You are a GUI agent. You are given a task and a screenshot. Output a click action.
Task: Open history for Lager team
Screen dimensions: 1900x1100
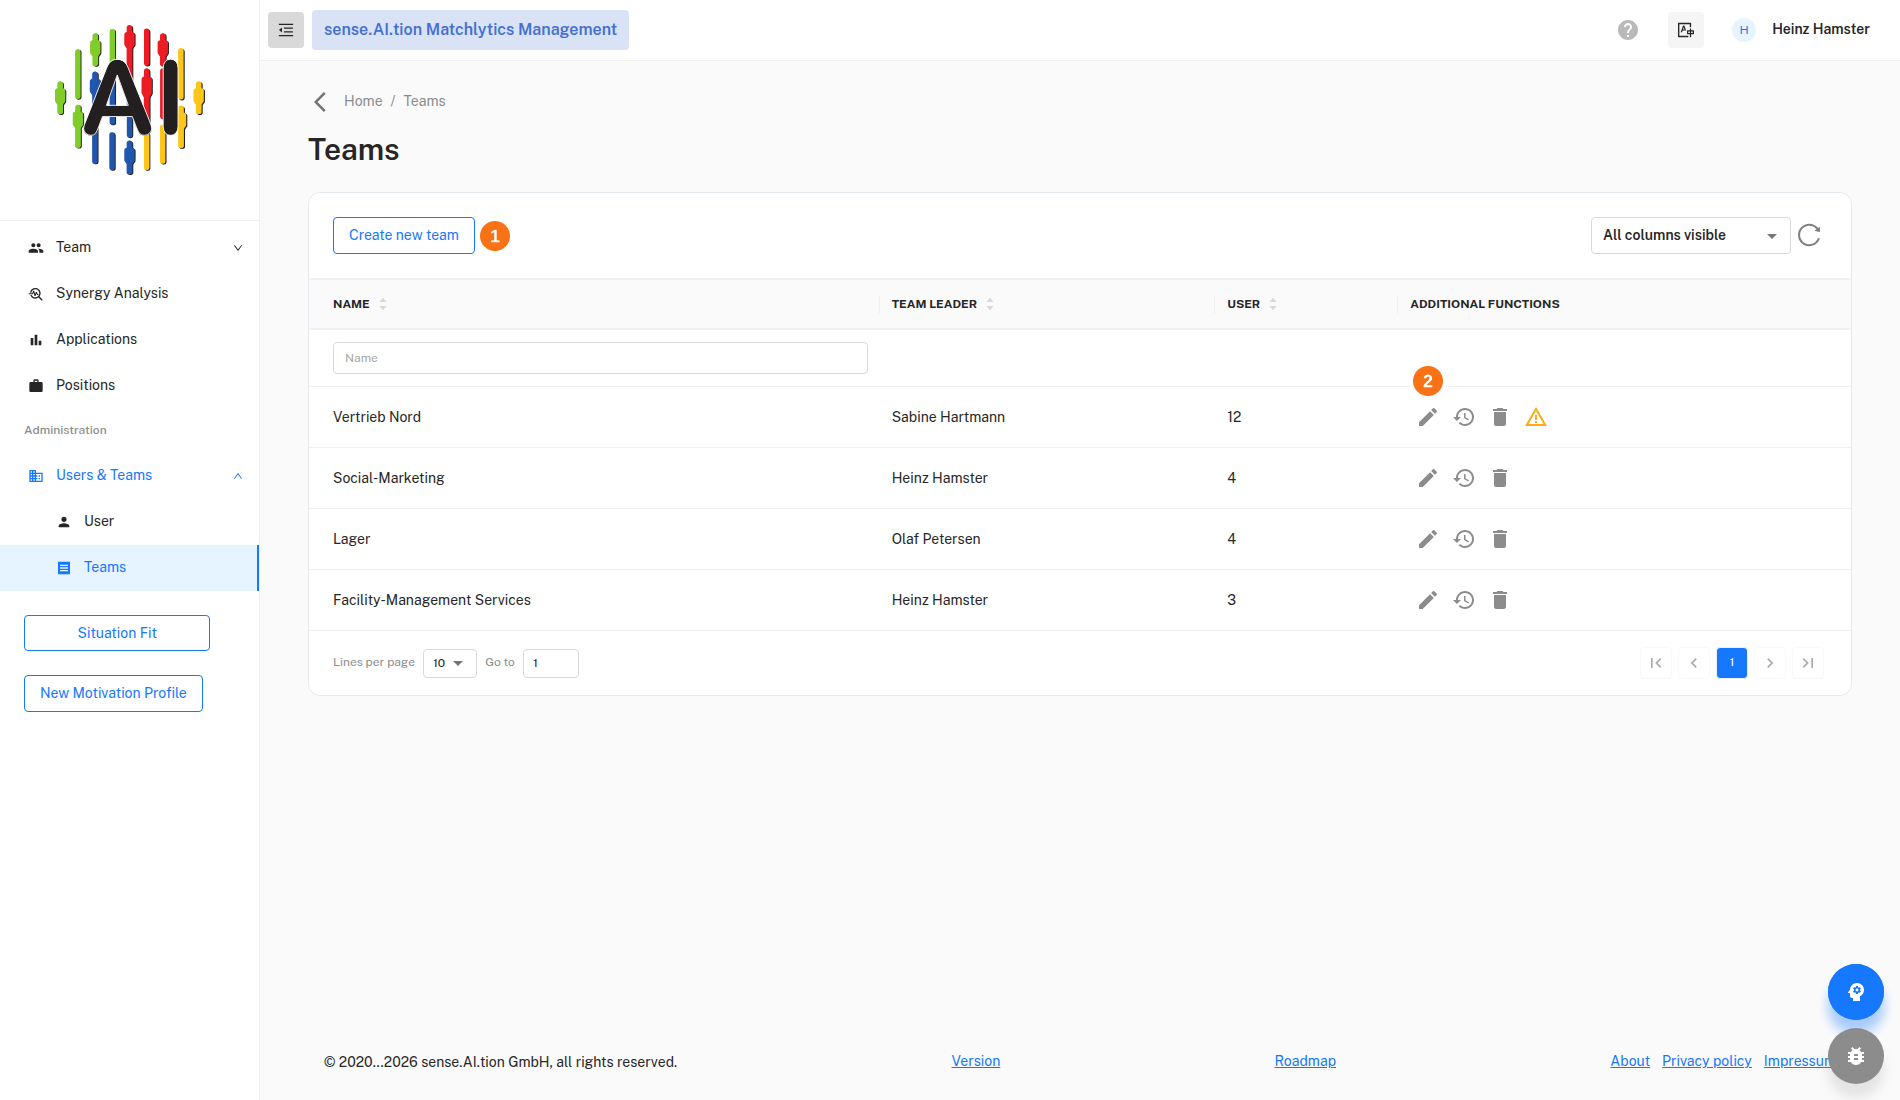pyautogui.click(x=1464, y=539)
